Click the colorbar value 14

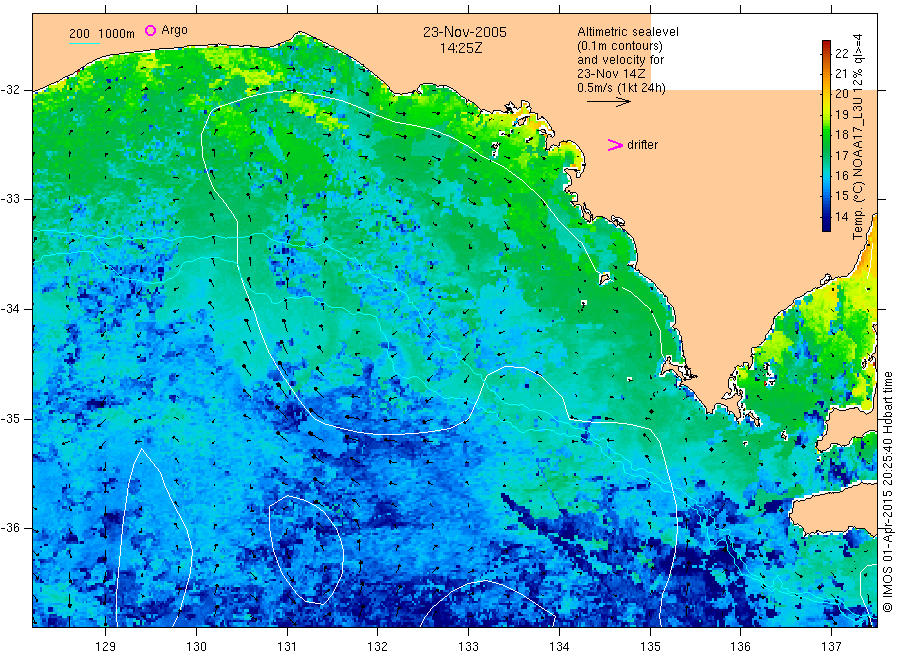tap(841, 216)
